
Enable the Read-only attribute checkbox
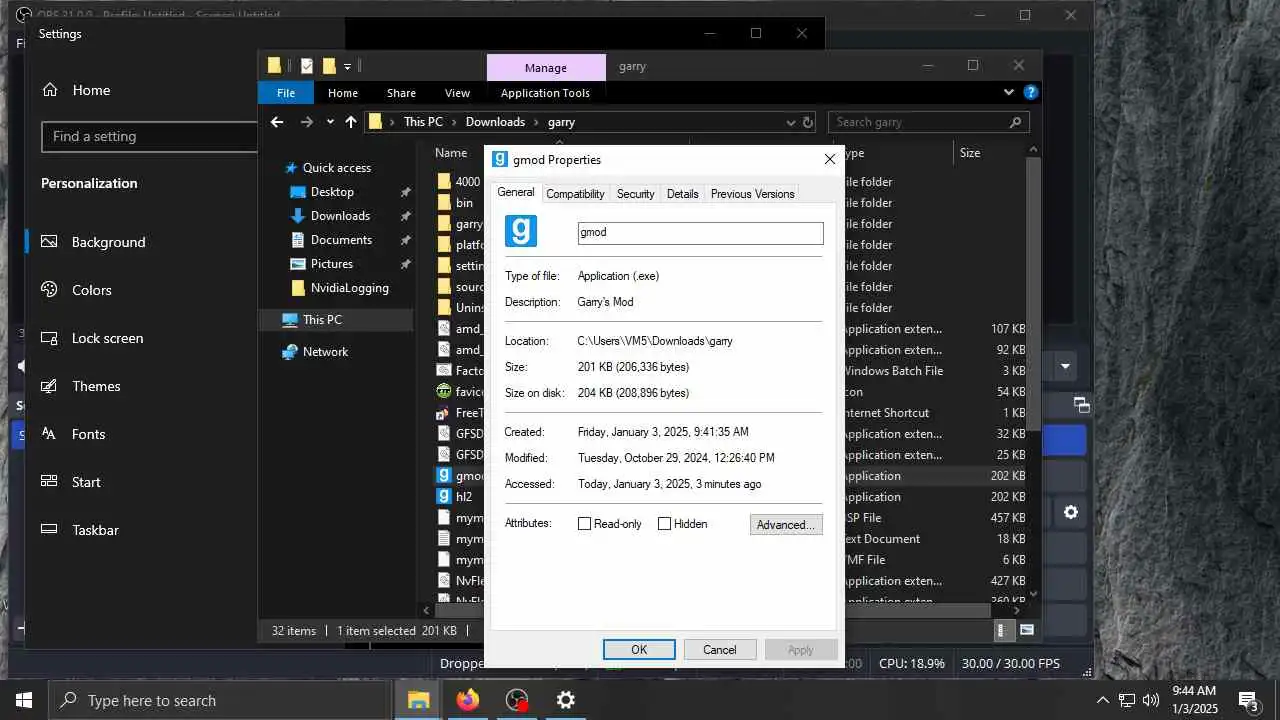[585, 524]
